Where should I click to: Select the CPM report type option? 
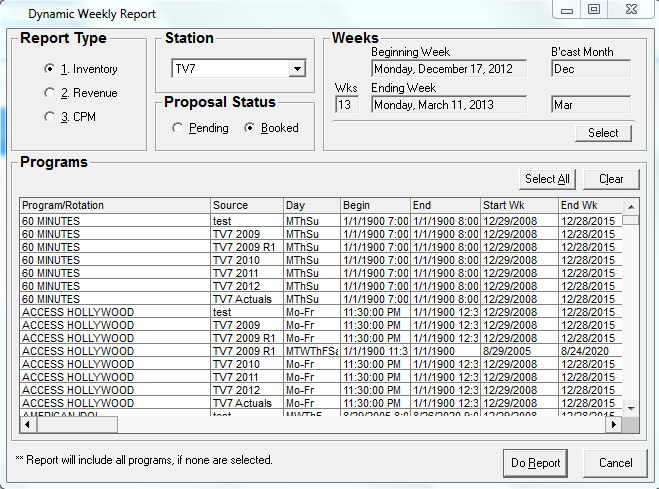[50, 117]
